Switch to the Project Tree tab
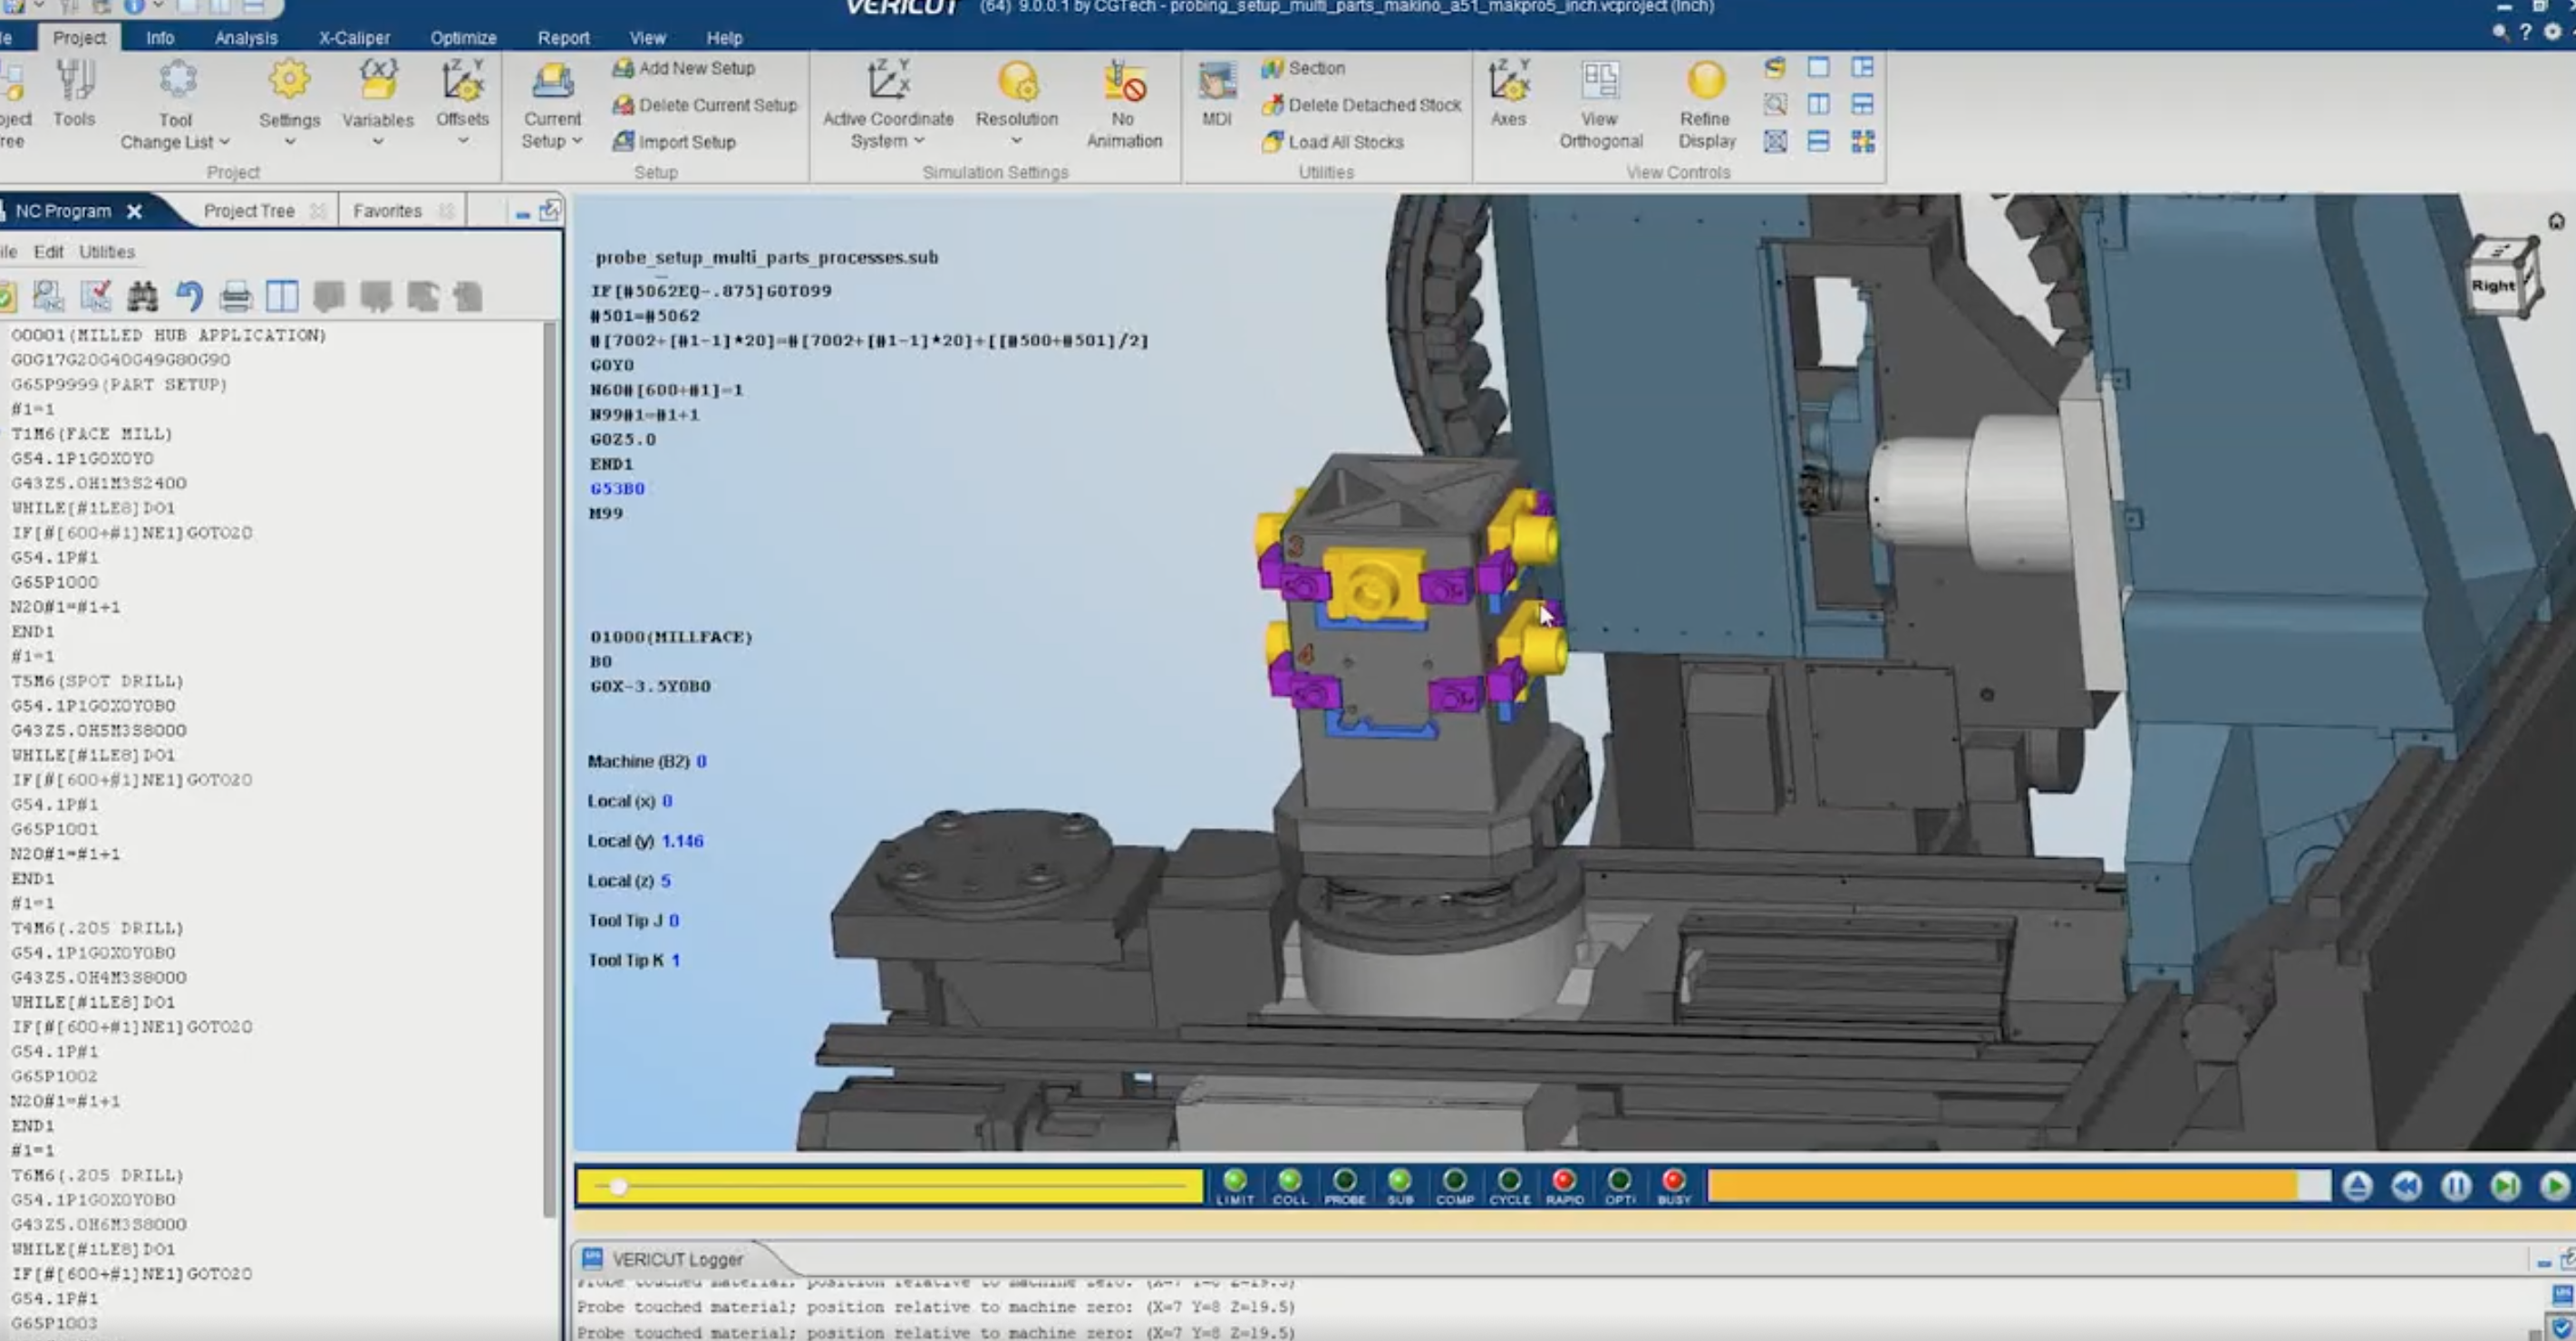2576x1341 pixels. 249,211
